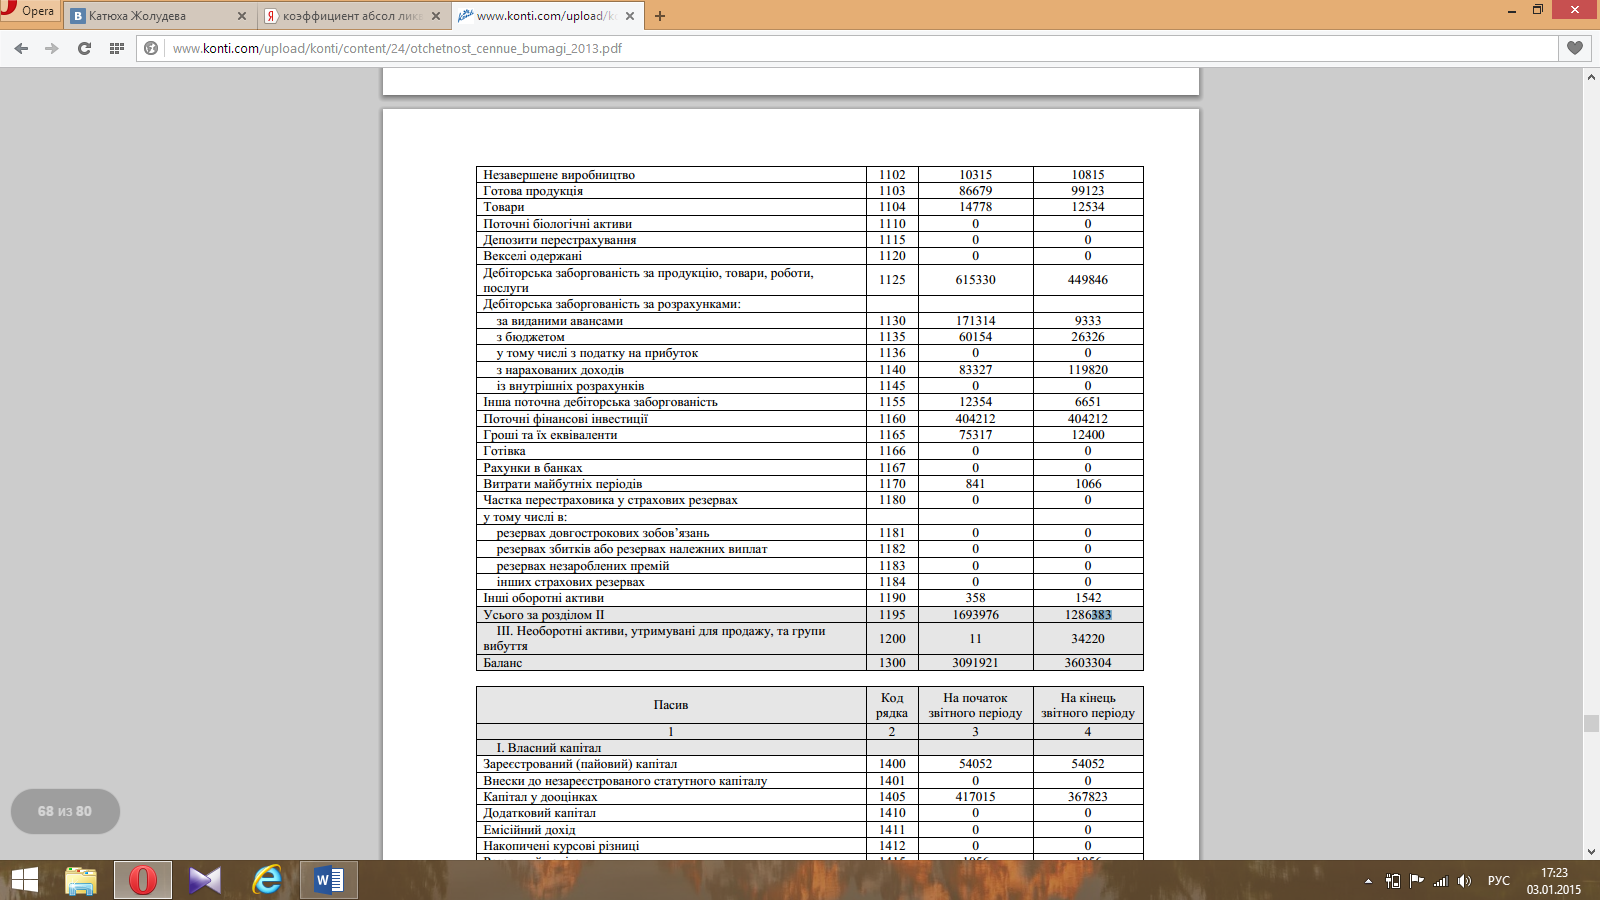This screenshot has width=1600, height=900.
Task: Click the Векселі одержані row label
Action: coord(532,256)
